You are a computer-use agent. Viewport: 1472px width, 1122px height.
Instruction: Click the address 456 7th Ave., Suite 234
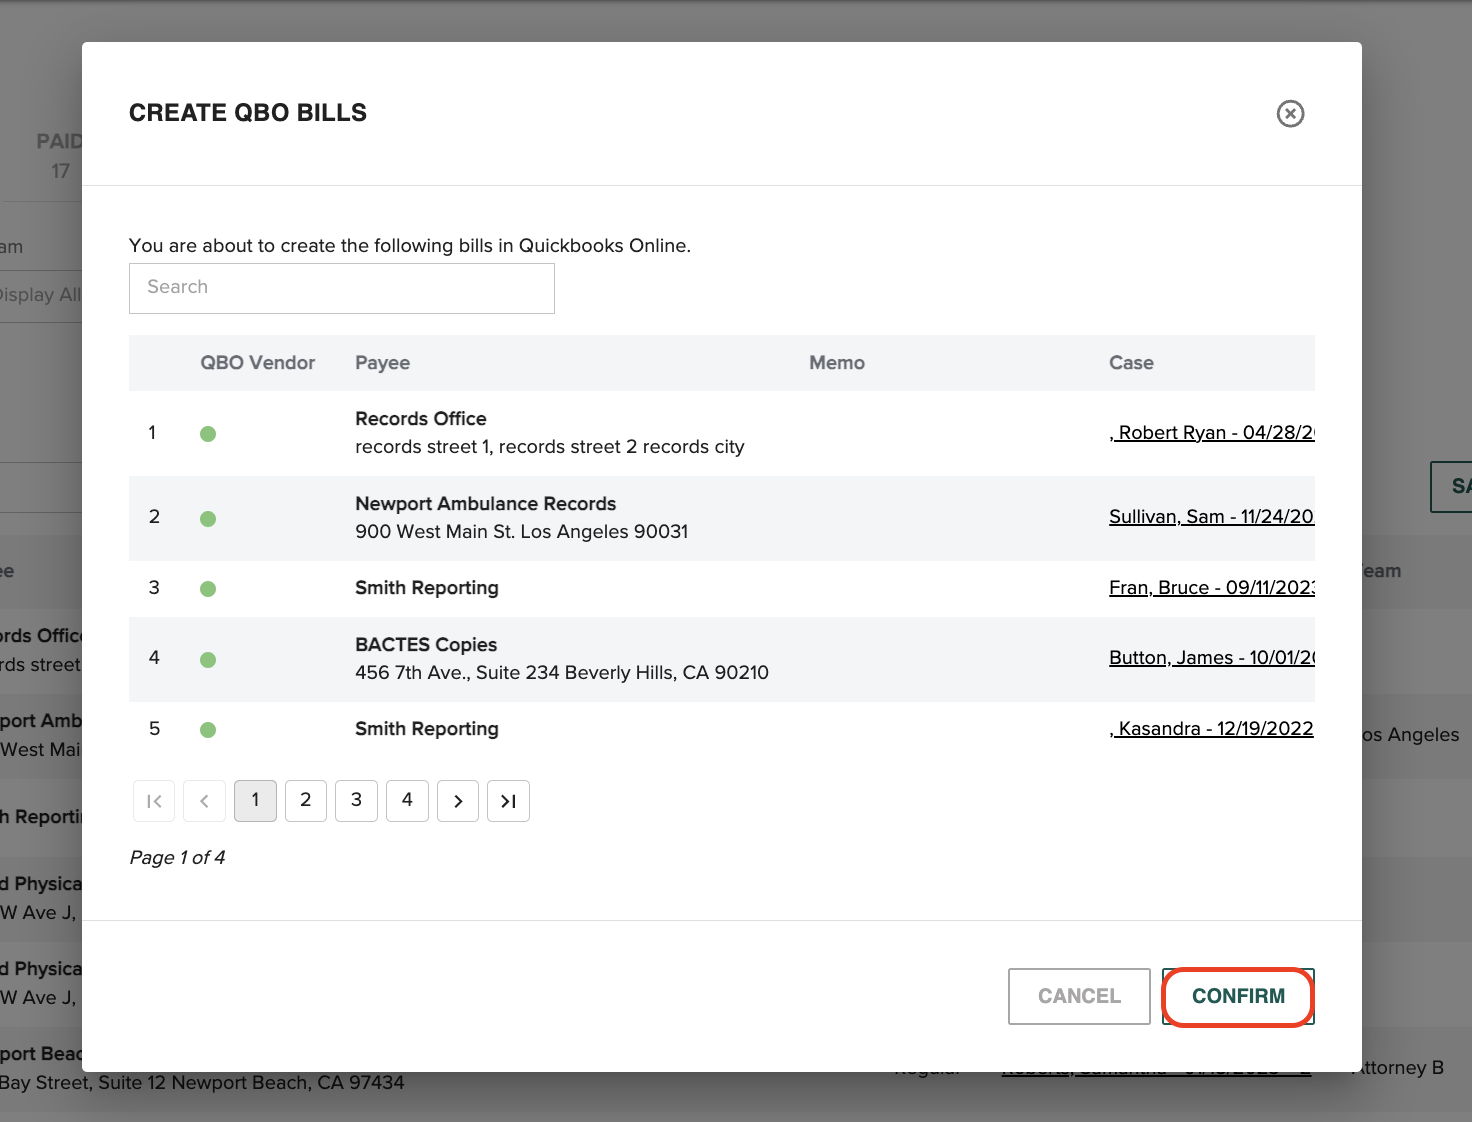pyautogui.click(x=561, y=673)
